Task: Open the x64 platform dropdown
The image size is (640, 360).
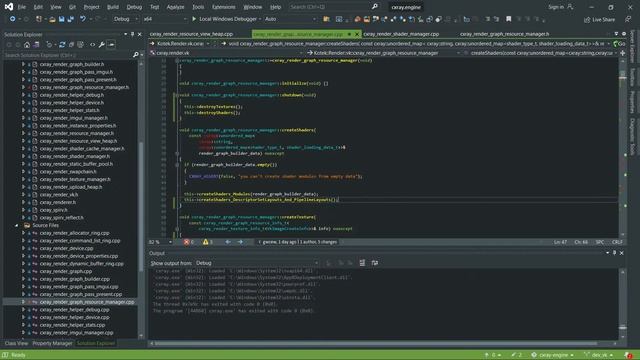Action: click(164, 19)
